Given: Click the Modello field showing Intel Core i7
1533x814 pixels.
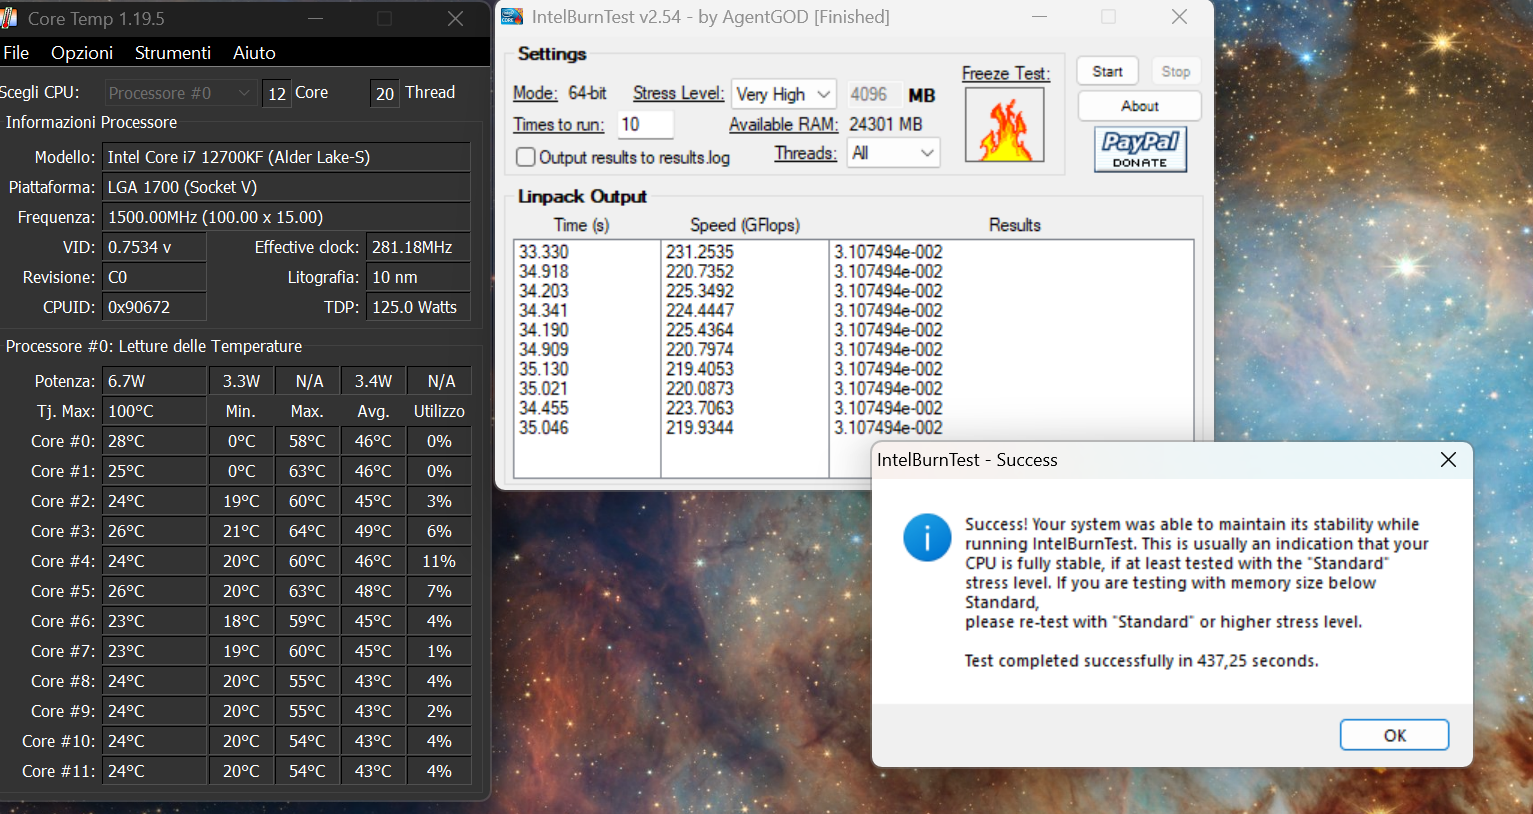Looking at the screenshot, I should pyautogui.click(x=287, y=157).
